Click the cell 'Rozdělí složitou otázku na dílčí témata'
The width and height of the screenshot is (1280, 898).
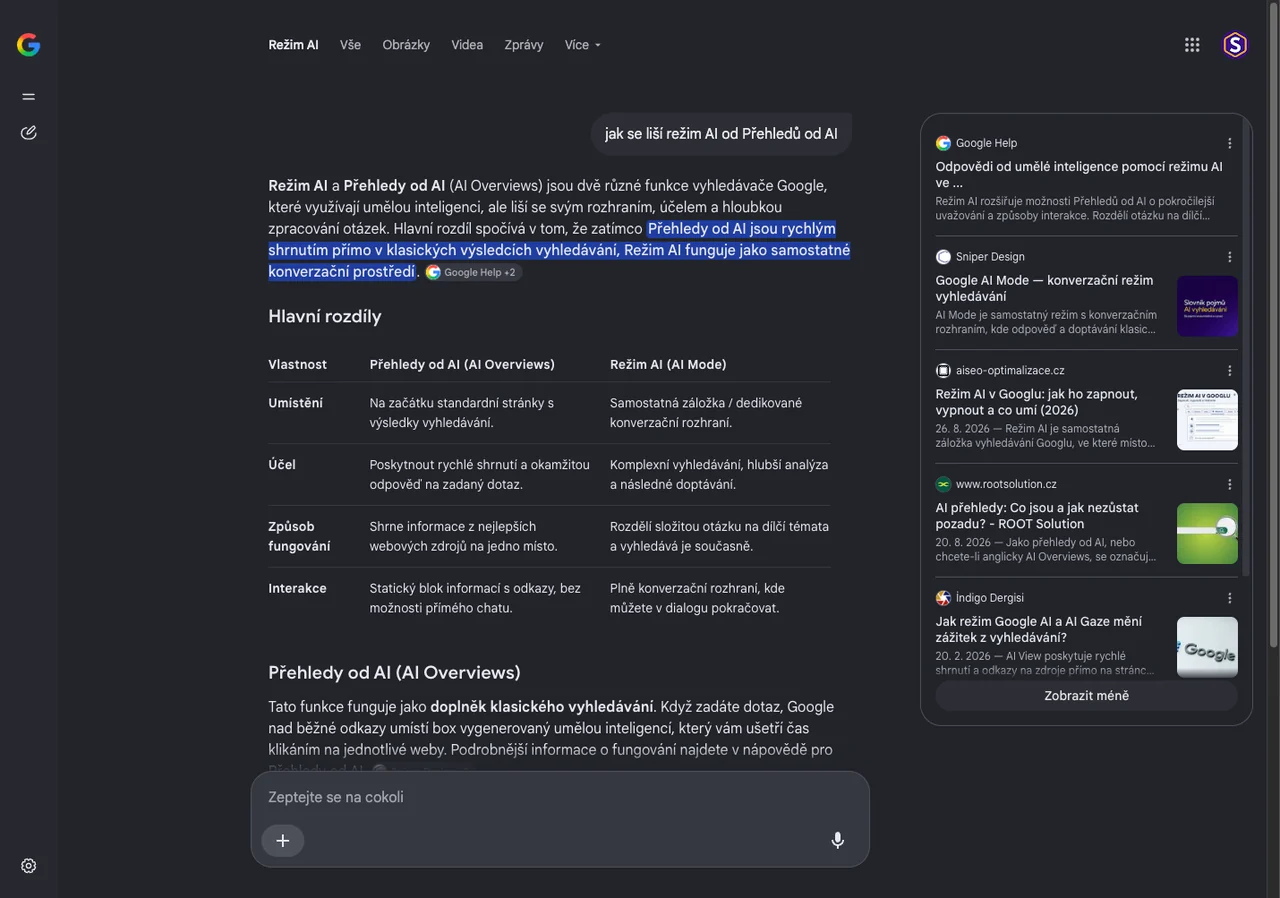coord(719,536)
